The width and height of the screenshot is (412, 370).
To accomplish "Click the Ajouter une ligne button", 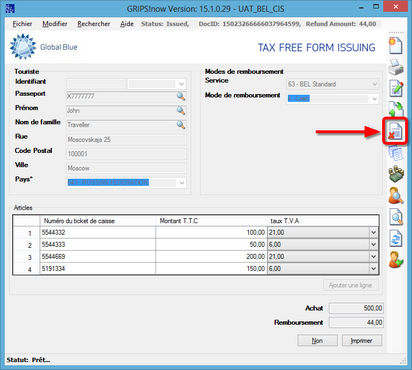I will [x=351, y=285].
